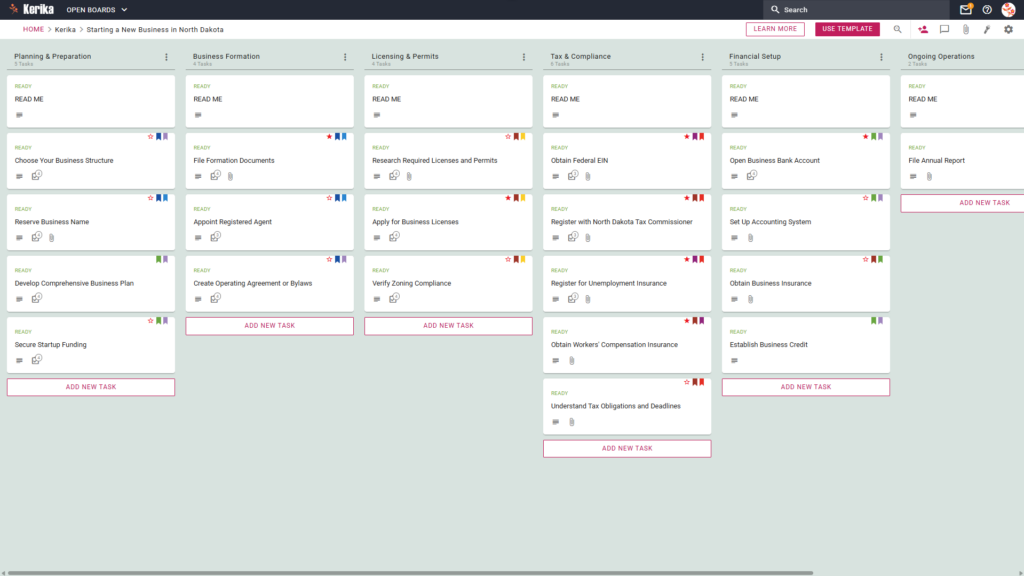Image resolution: width=1024 pixels, height=576 pixels.
Task: Open attachment icon on Reserve Business Name
Action: click(52, 238)
